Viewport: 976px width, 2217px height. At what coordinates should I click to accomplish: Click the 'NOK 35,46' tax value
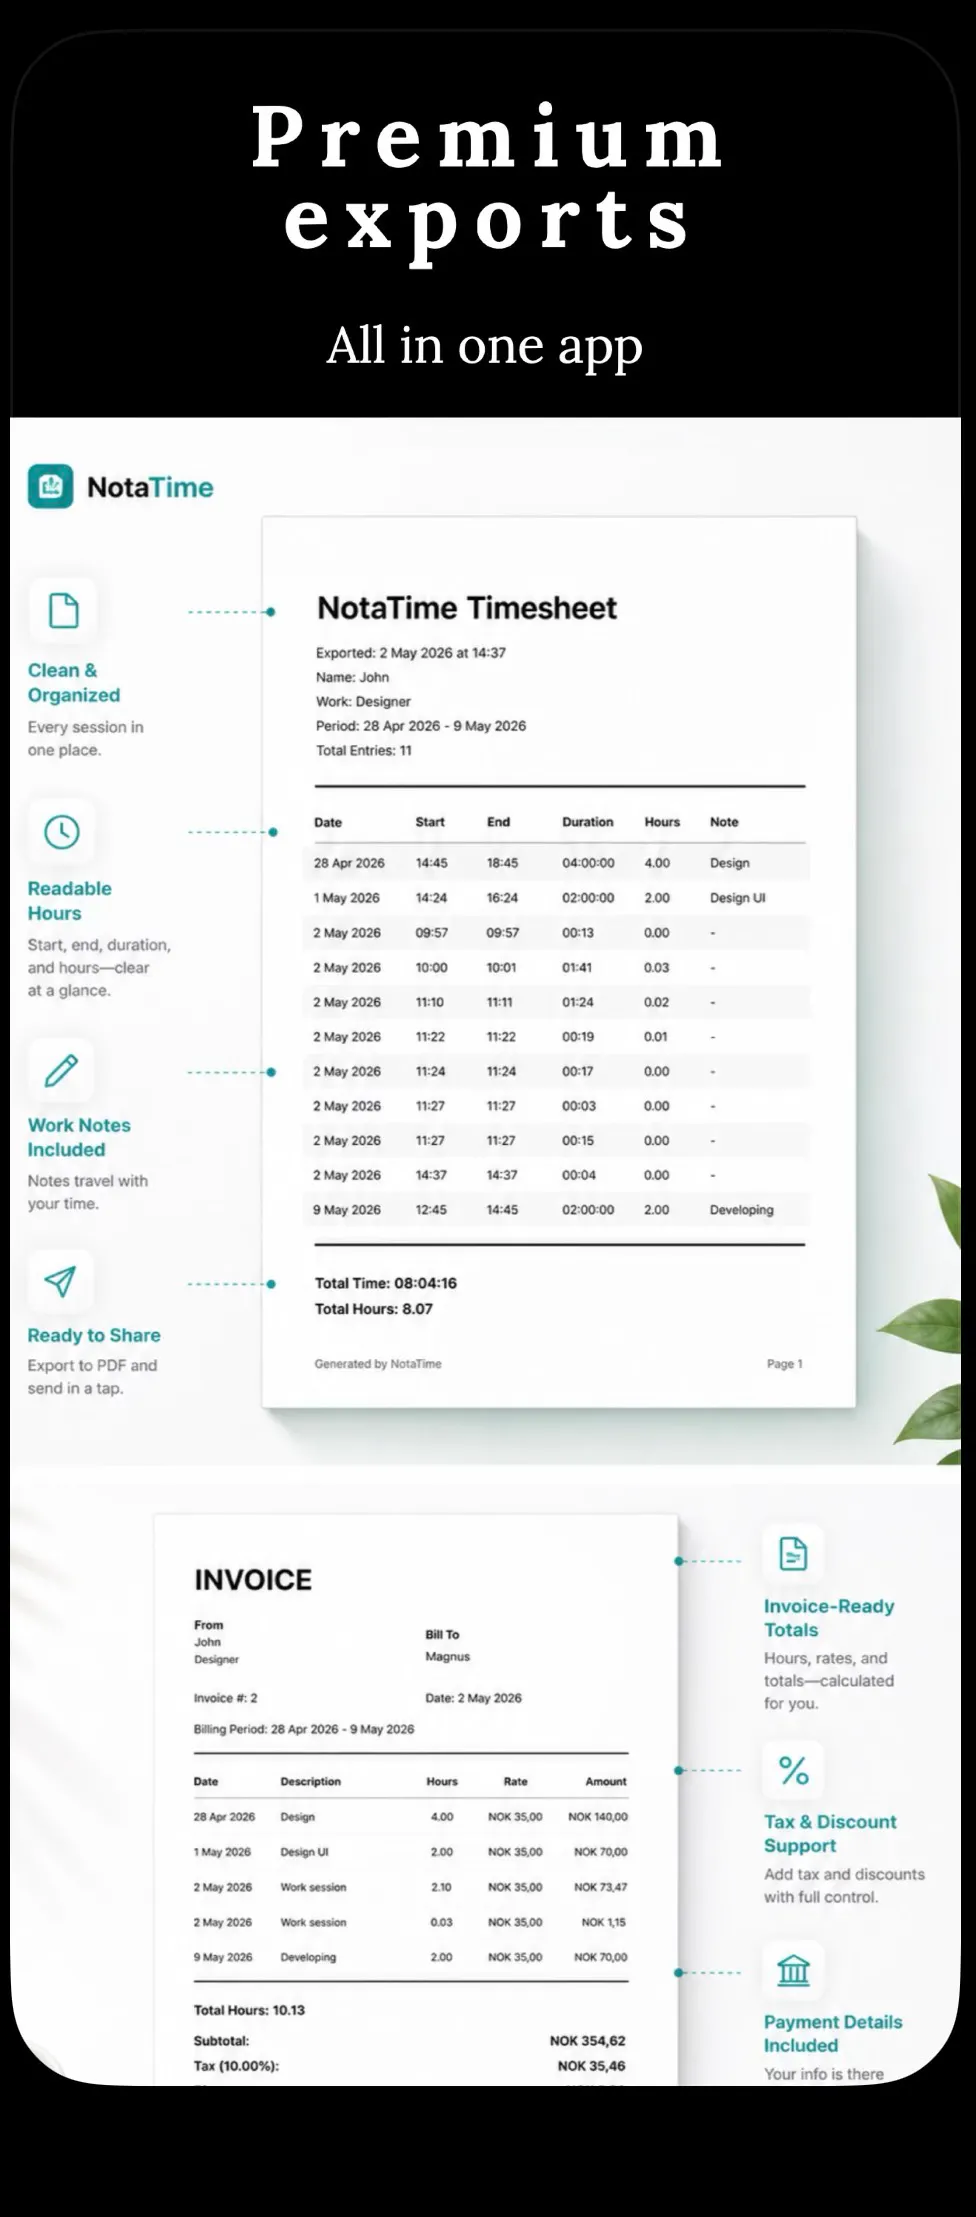click(x=592, y=2066)
